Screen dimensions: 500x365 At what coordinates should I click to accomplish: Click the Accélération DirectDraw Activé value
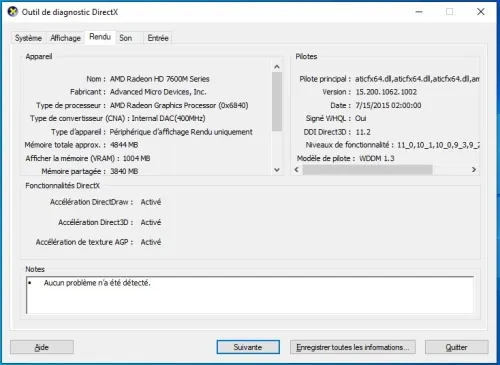(151, 202)
